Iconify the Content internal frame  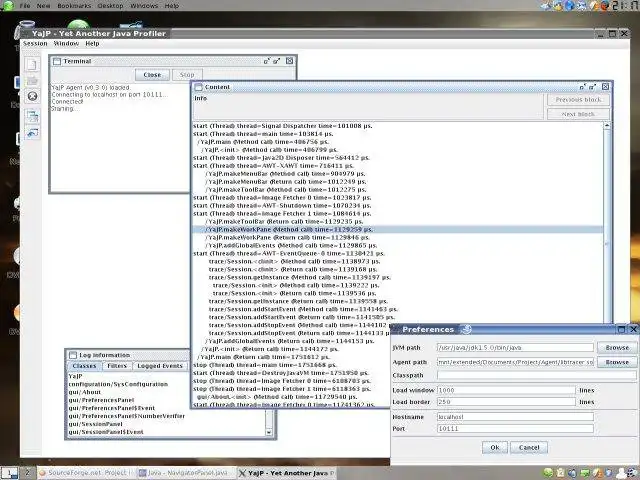pyautogui.click(x=582, y=87)
